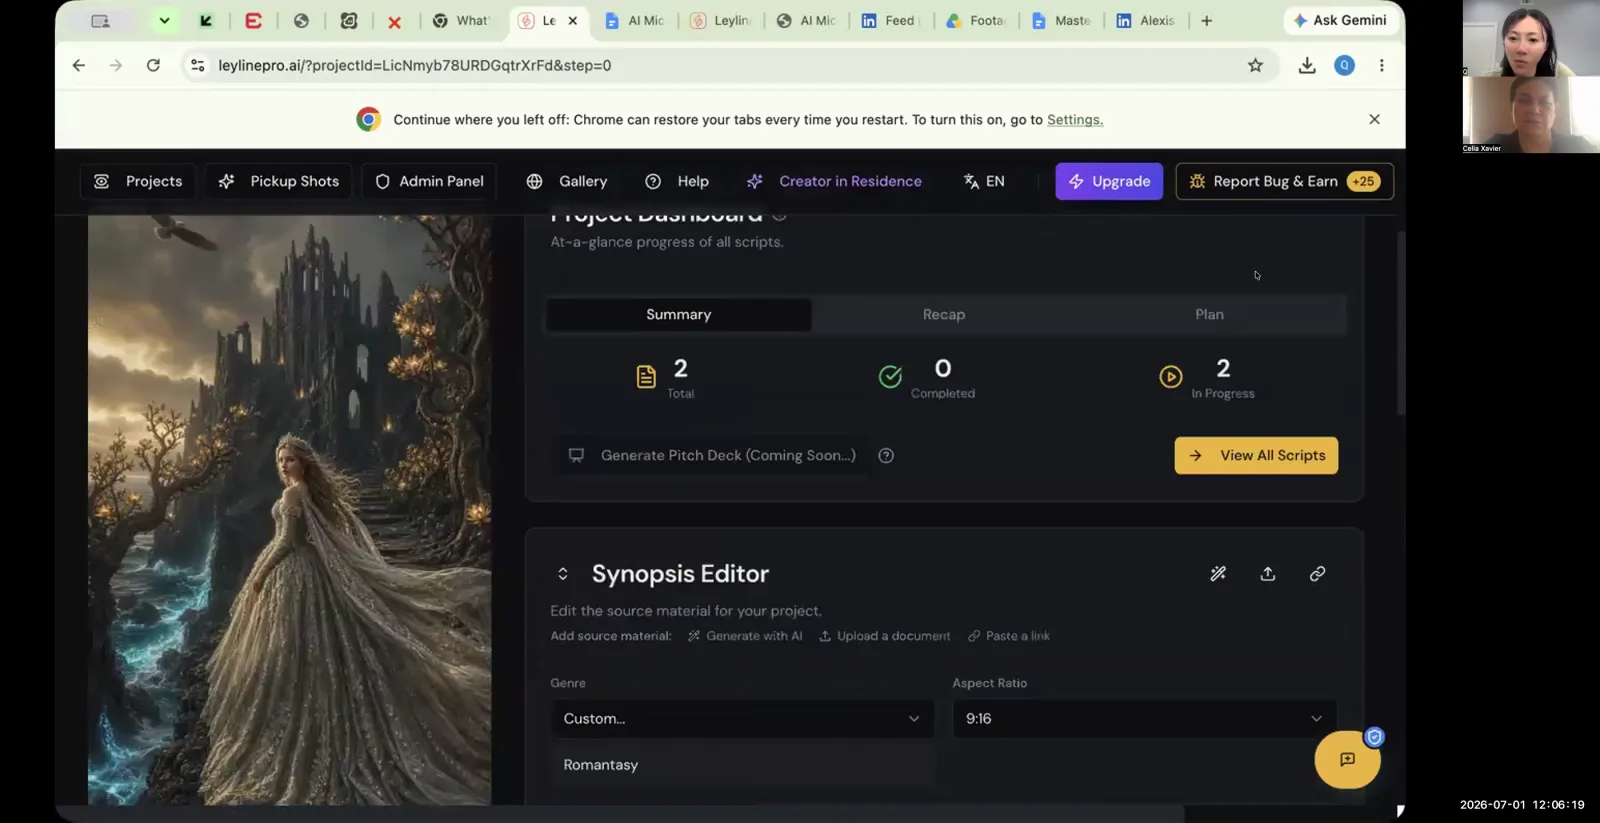Viewport: 1600px width, 823px height.
Task: Open the Projects page
Action: click(x=139, y=181)
